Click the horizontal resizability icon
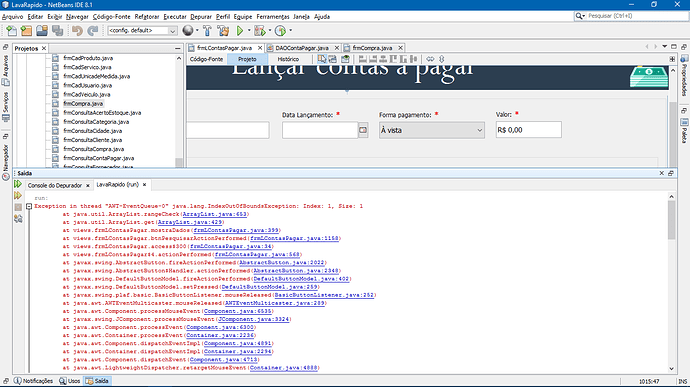This screenshot has height=387, width=690. pyautogui.click(x=430, y=59)
